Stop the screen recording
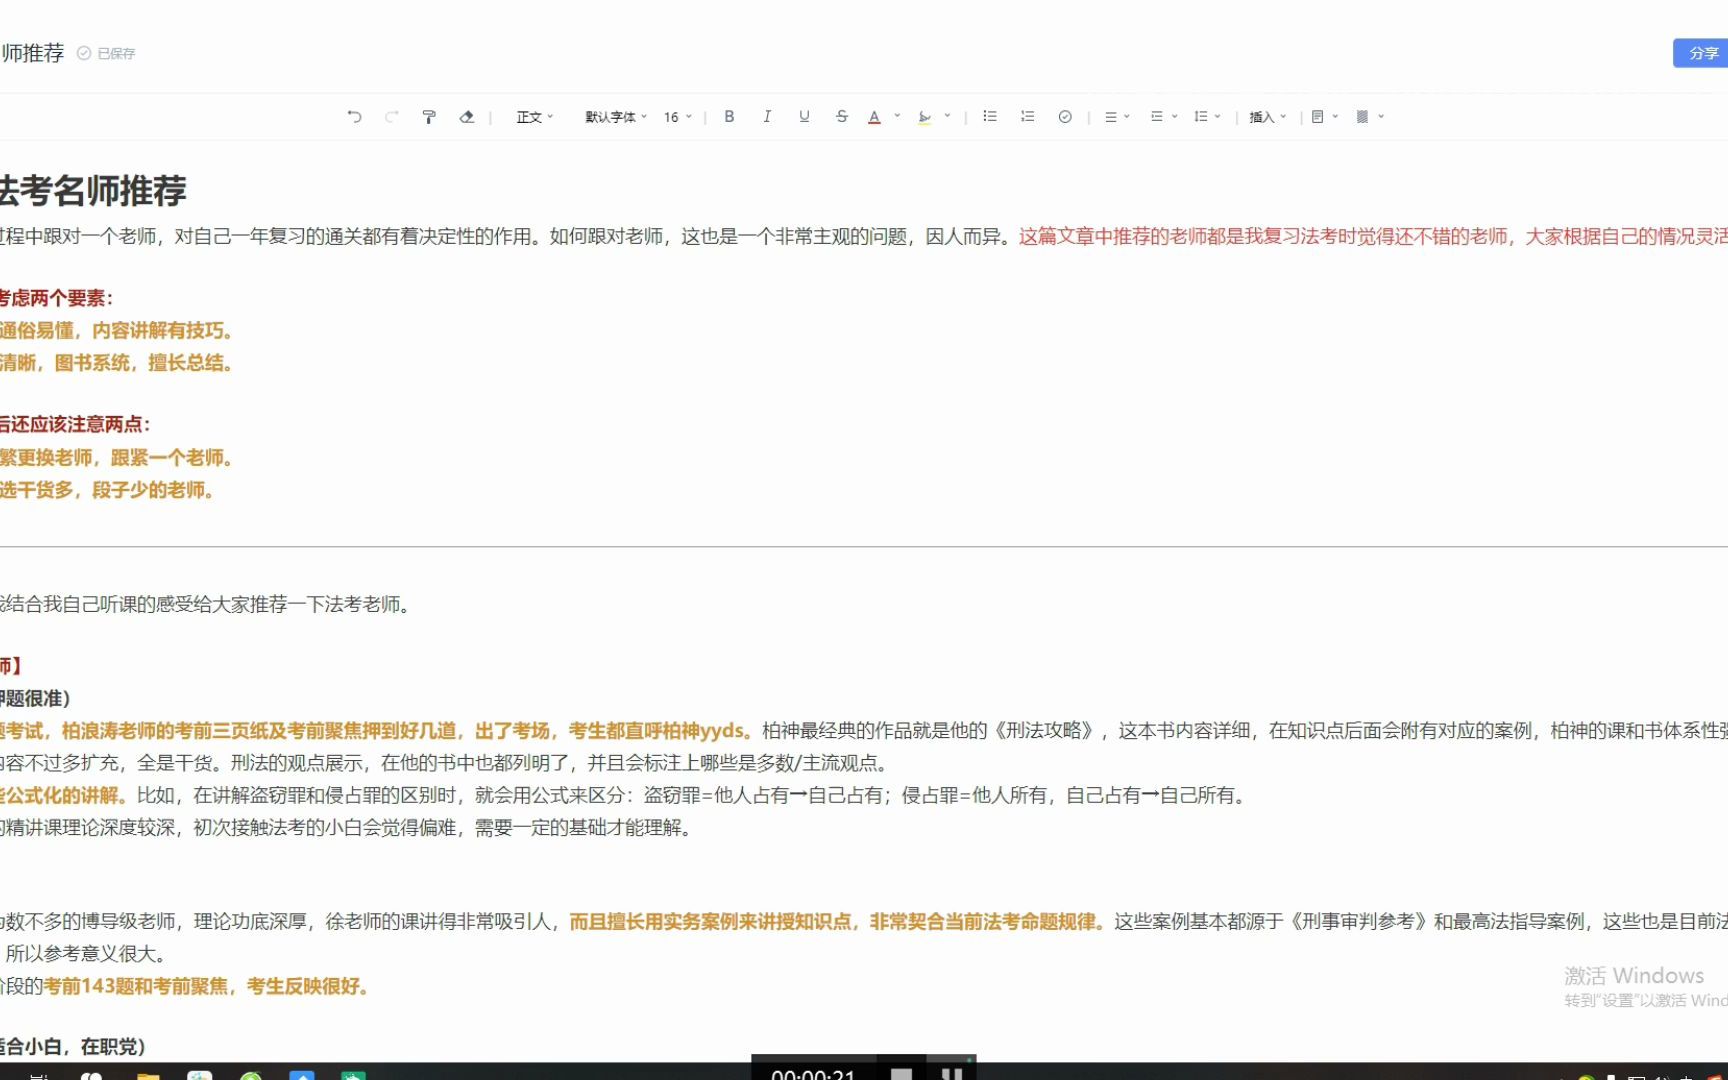 [901, 1073]
